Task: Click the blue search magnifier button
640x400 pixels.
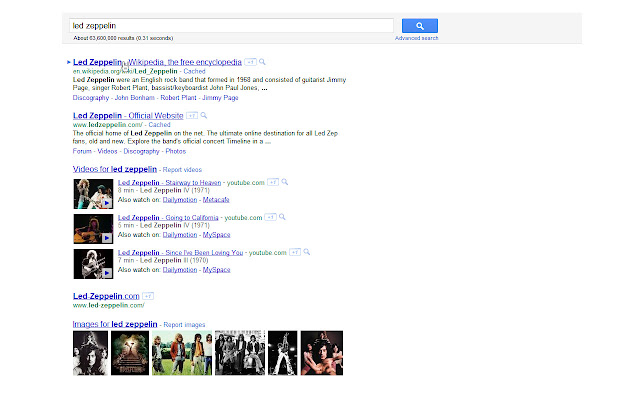Action: (420, 26)
